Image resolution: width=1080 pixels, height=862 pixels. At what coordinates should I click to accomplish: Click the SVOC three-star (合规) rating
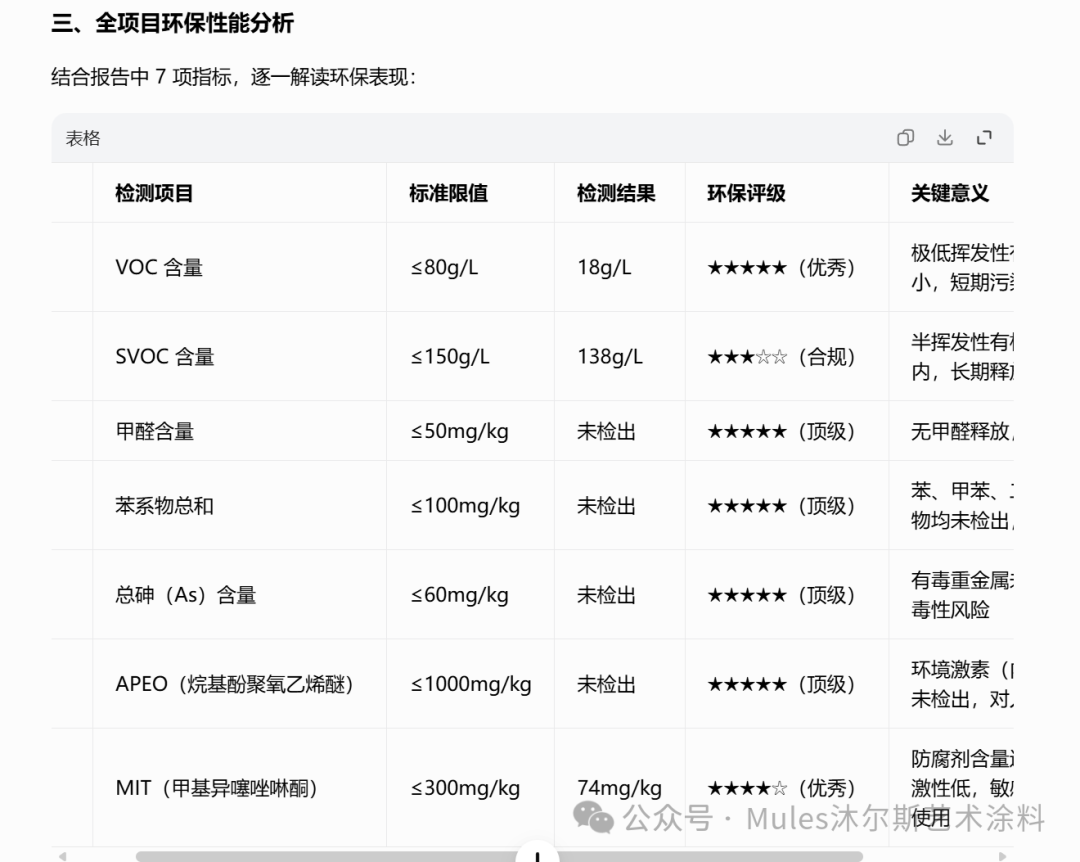pyautogui.click(x=781, y=357)
